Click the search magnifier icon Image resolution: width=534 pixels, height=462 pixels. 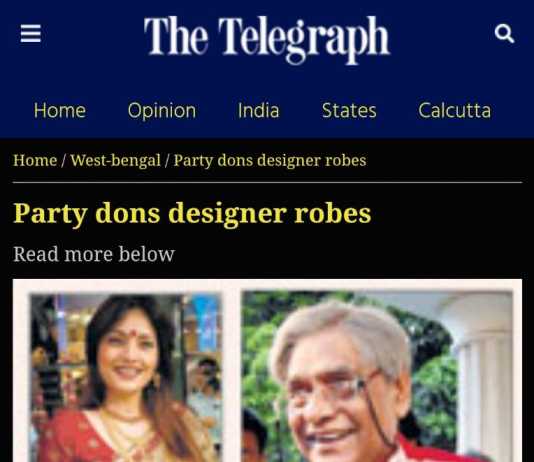click(504, 33)
